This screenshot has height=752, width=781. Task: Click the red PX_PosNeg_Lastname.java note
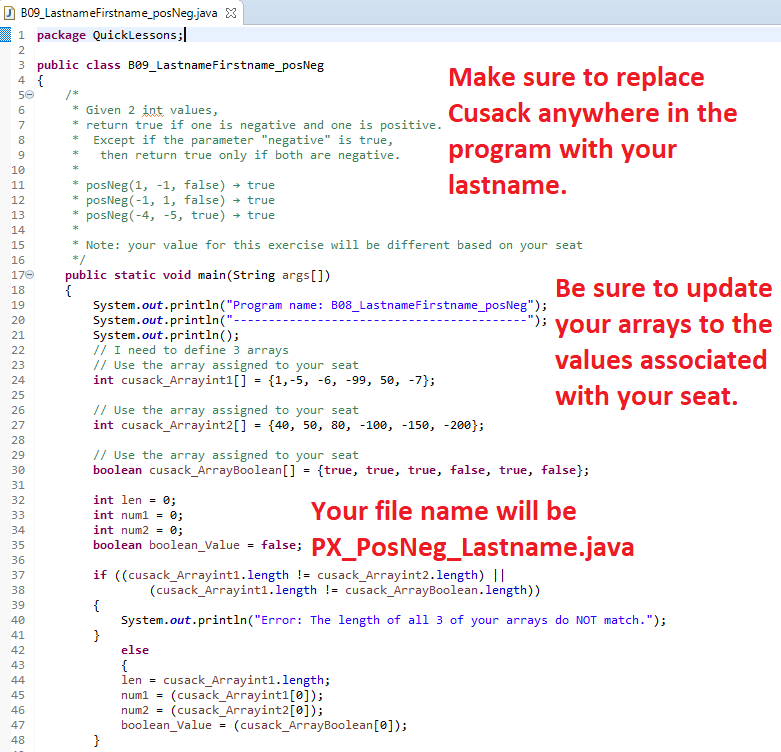click(472, 547)
